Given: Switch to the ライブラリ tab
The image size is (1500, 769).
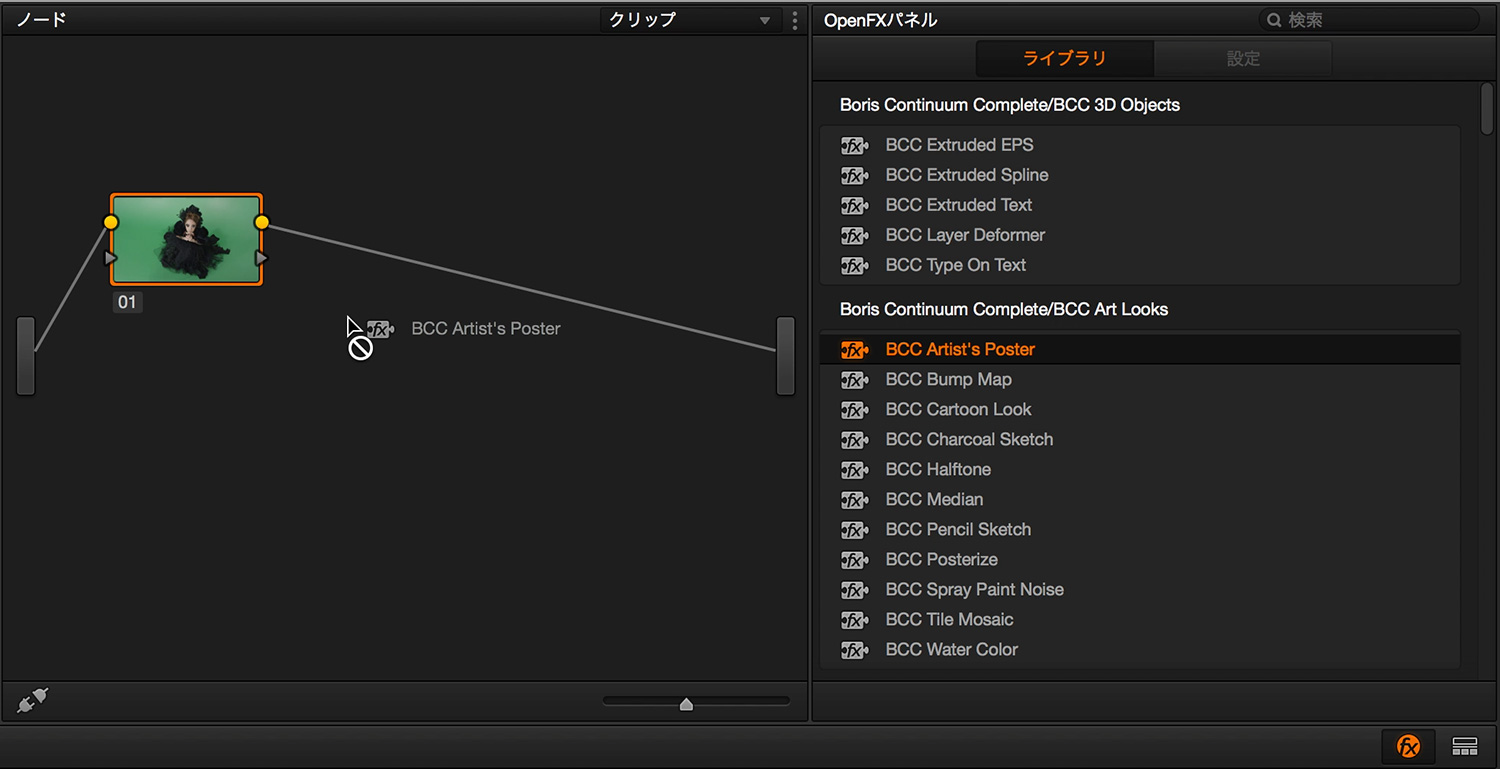Looking at the screenshot, I should [x=1064, y=59].
